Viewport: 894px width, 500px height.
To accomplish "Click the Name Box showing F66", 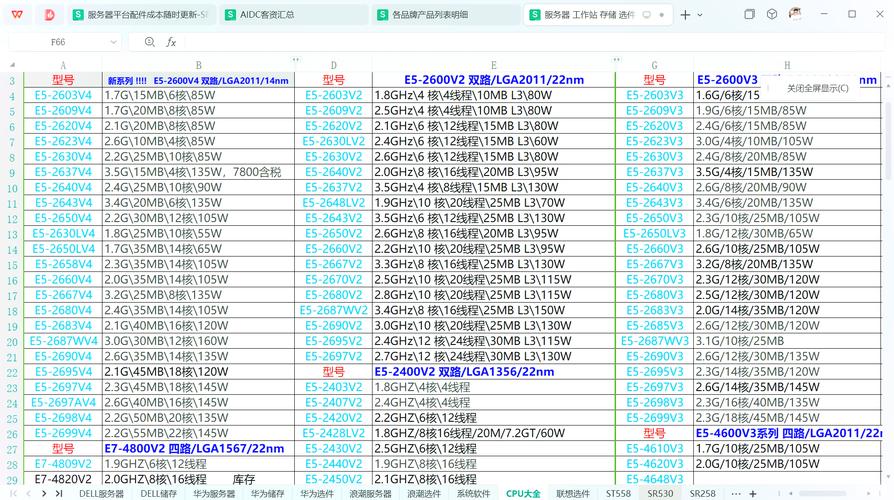I will point(58,42).
